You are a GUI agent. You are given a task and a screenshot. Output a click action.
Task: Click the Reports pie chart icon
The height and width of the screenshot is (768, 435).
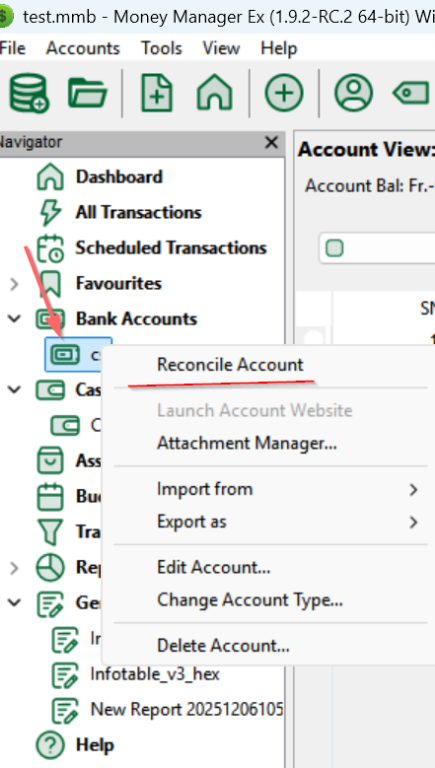point(50,567)
